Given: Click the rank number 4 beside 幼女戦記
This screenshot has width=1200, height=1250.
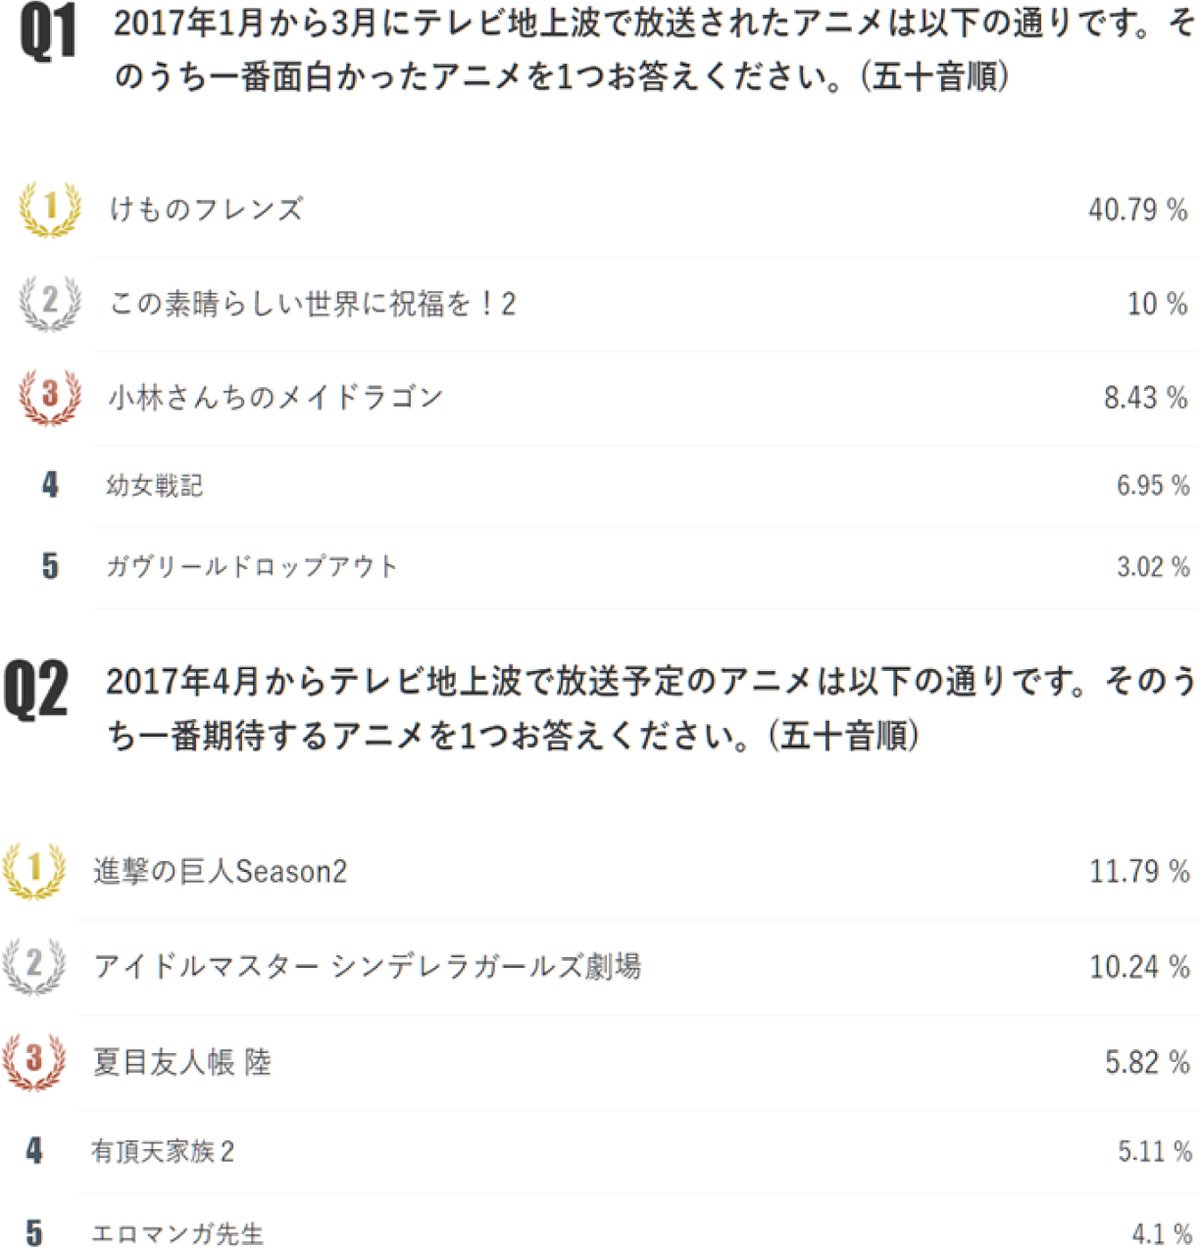Looking at the screenshot, I should [x=50, y=486].
